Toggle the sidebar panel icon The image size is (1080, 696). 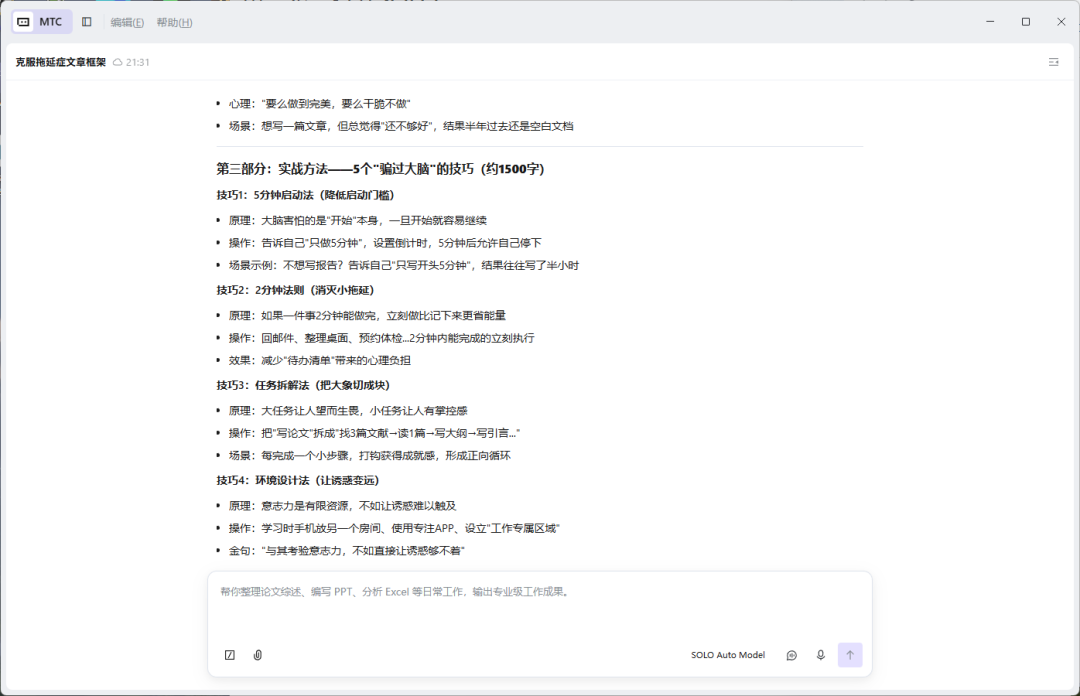click(87, 22)
